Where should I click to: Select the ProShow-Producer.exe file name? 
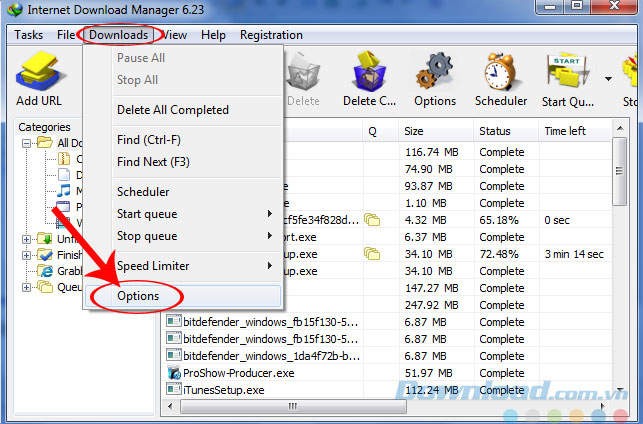point(238,373)
